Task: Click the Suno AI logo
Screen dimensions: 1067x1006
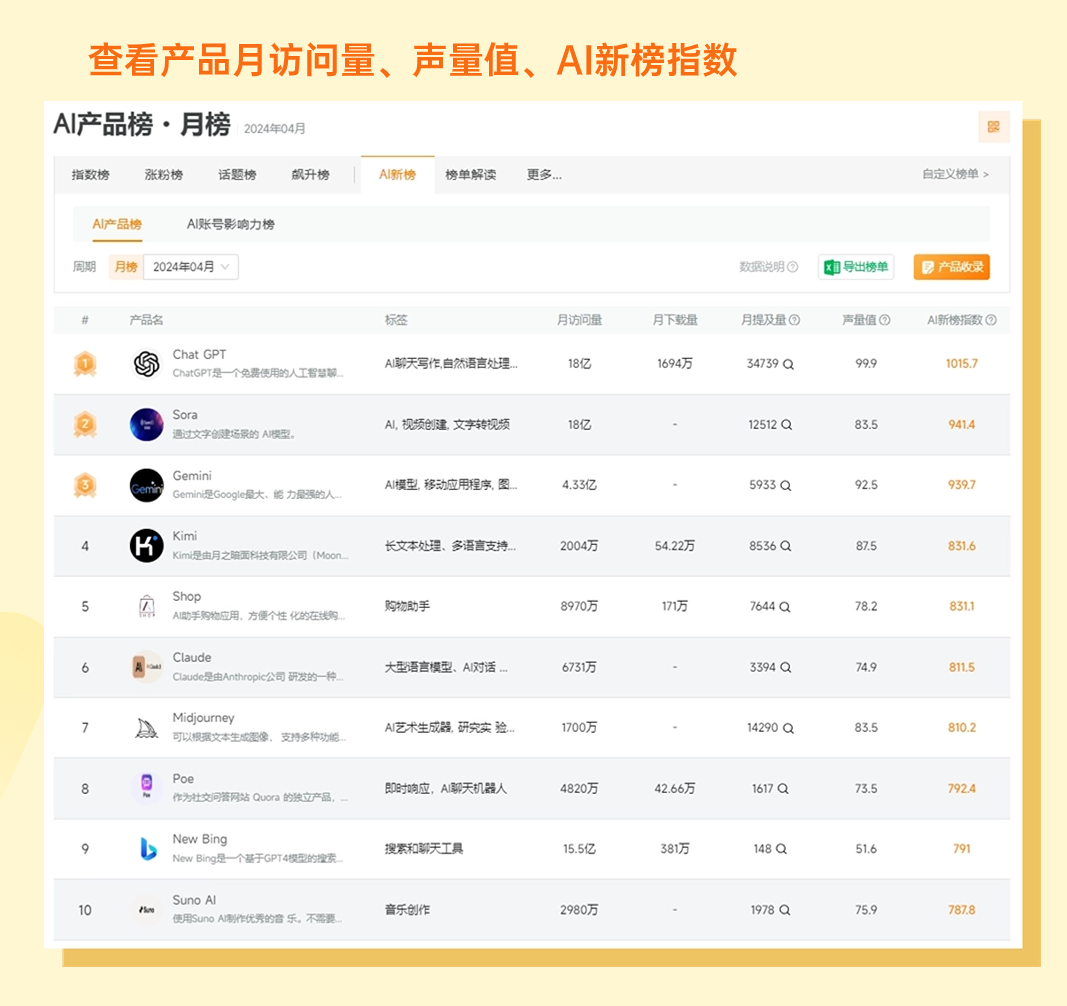Action: coord(146,909)
